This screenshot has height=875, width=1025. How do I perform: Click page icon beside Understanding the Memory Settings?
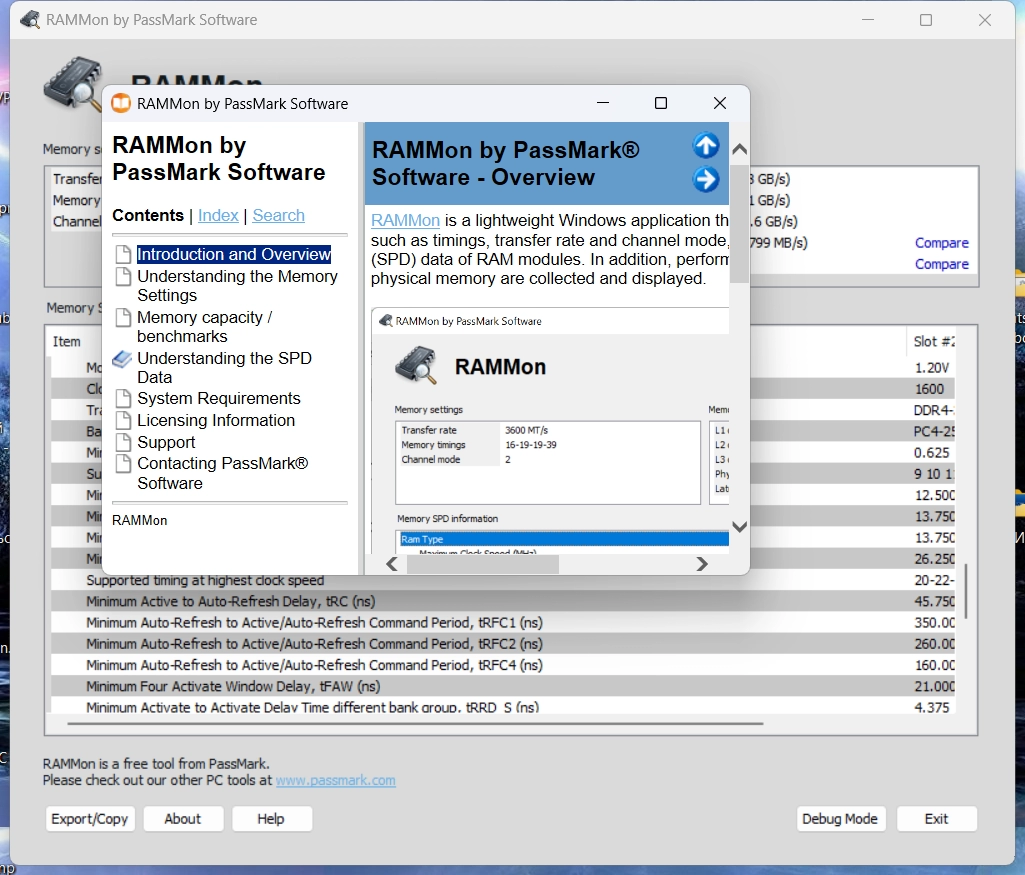(x=123, y=276)
